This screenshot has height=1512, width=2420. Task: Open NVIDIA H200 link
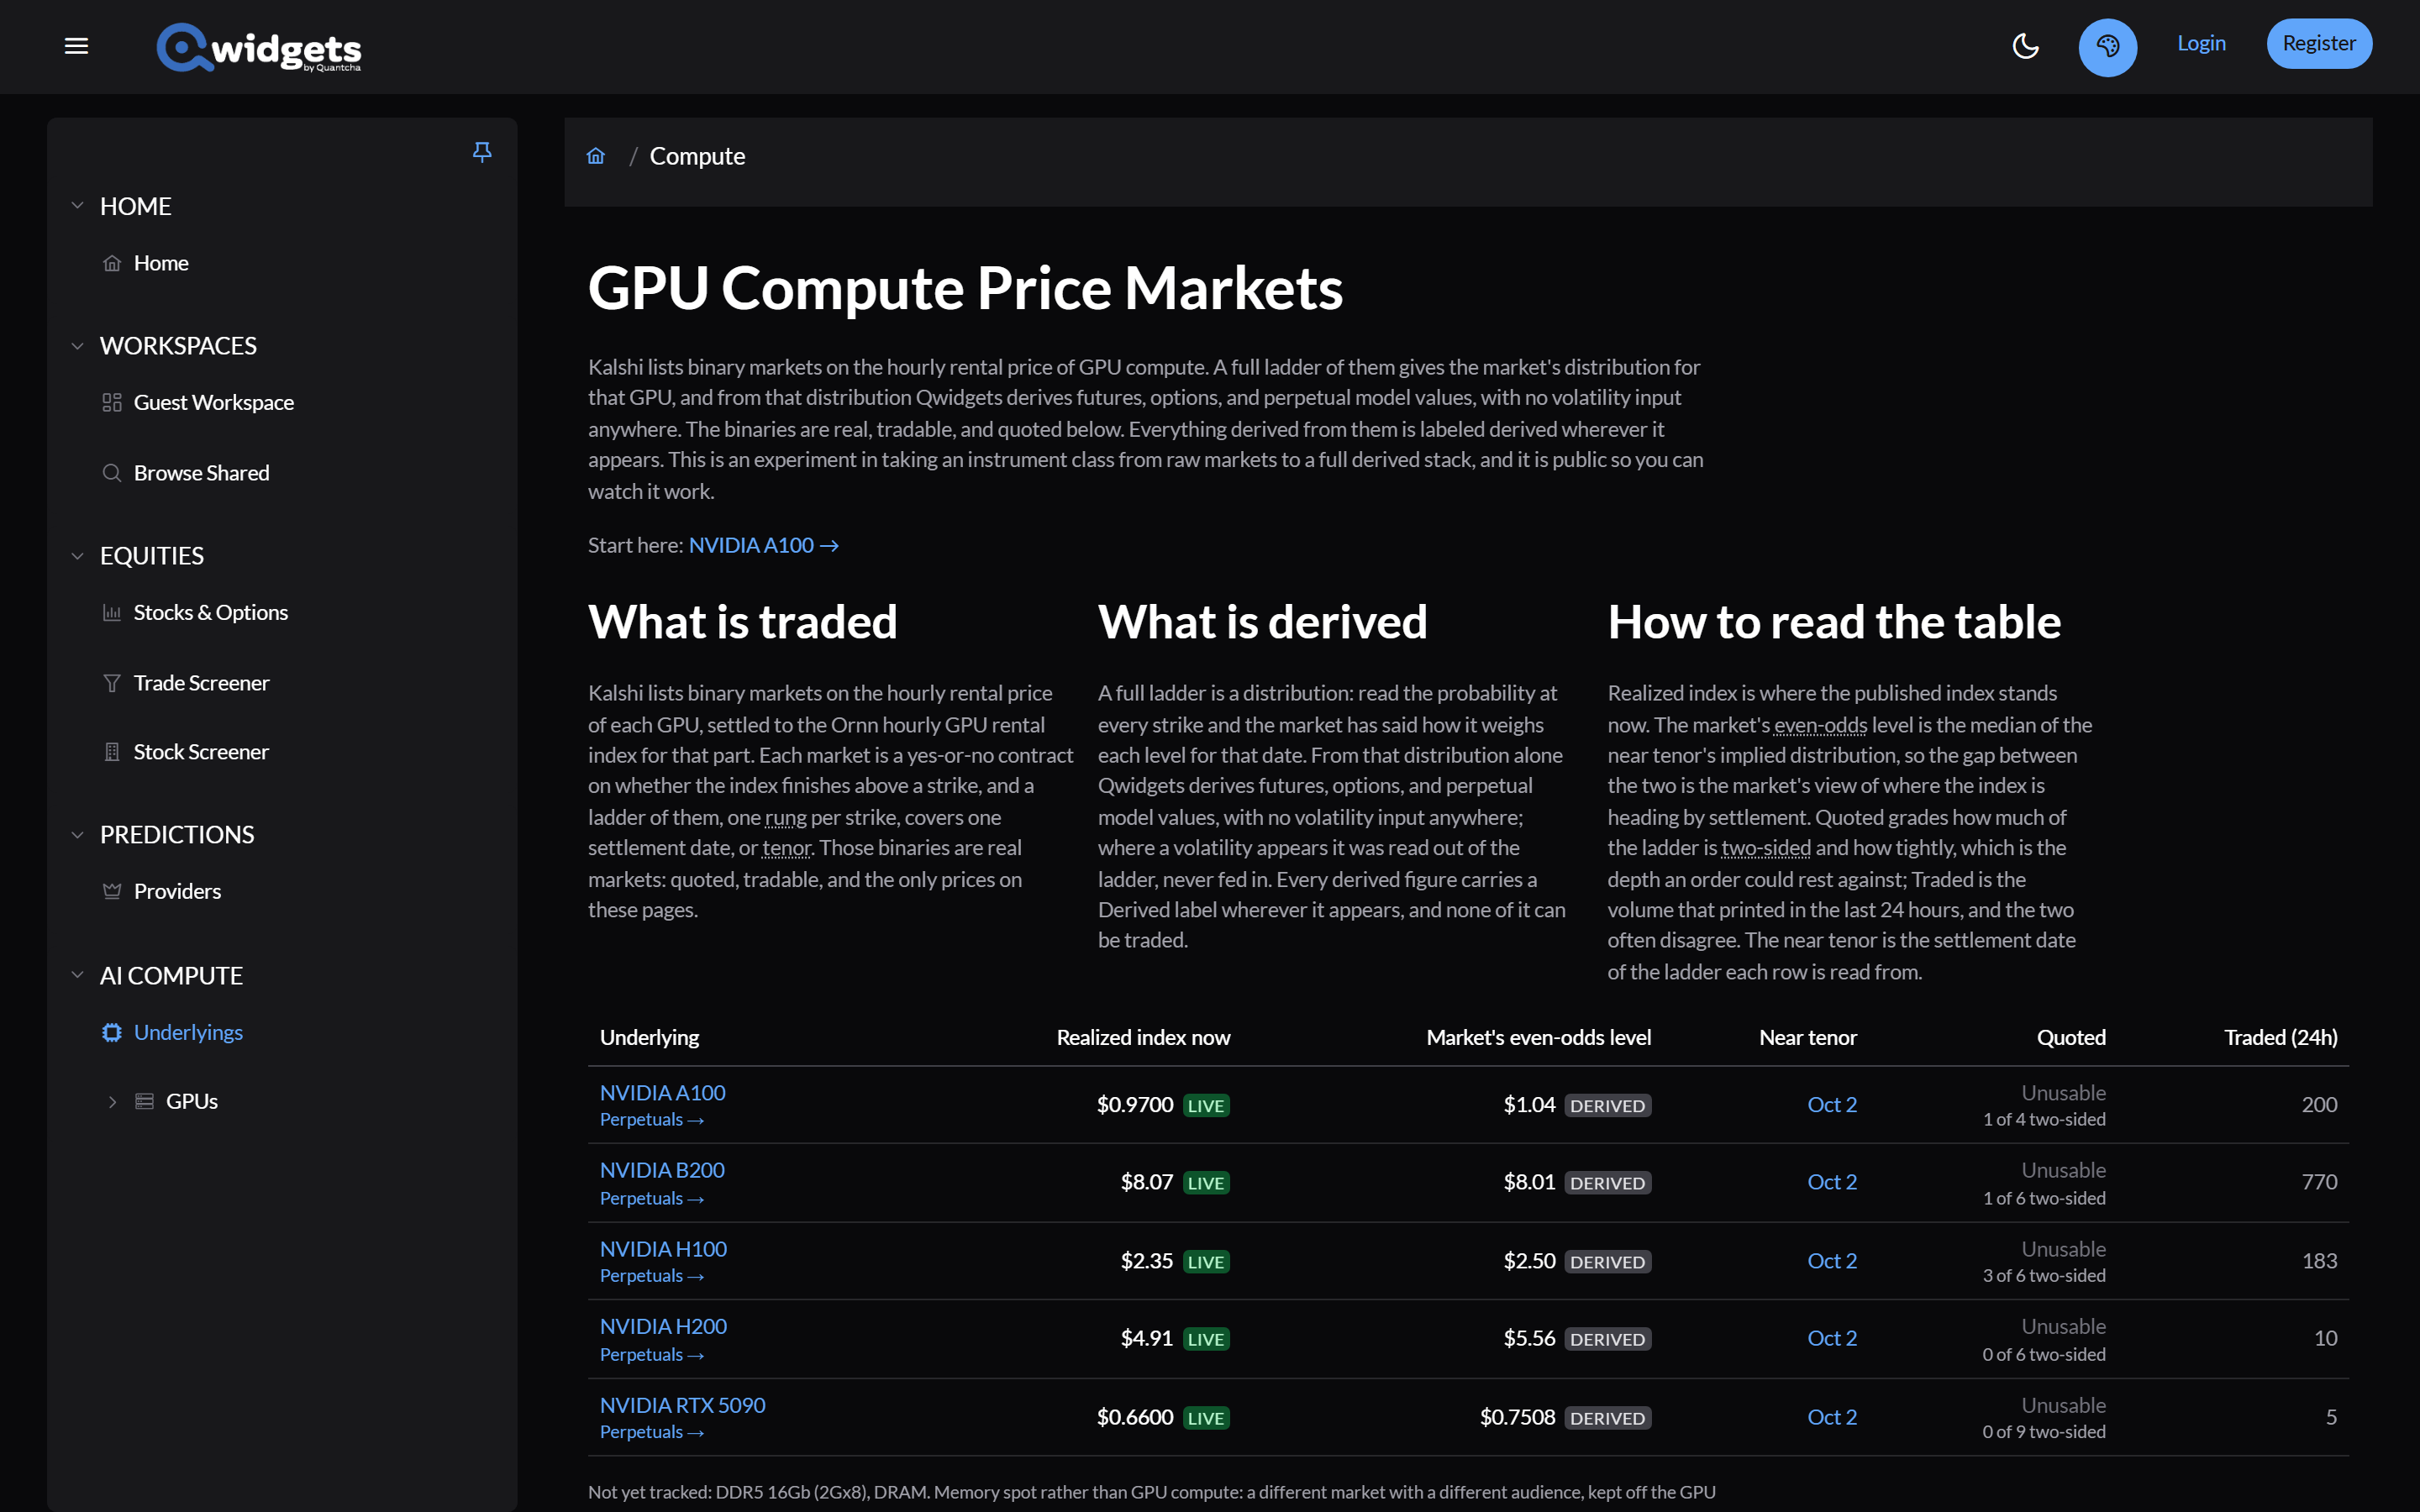(663, 1326)
